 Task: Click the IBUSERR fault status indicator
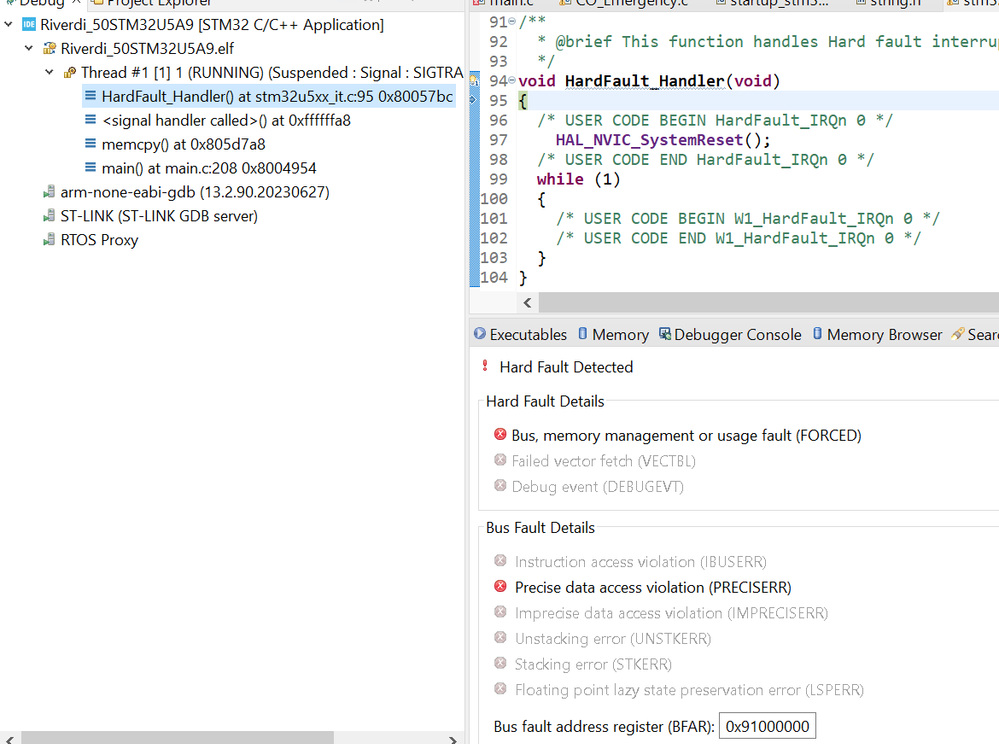[x=500, y=561]
